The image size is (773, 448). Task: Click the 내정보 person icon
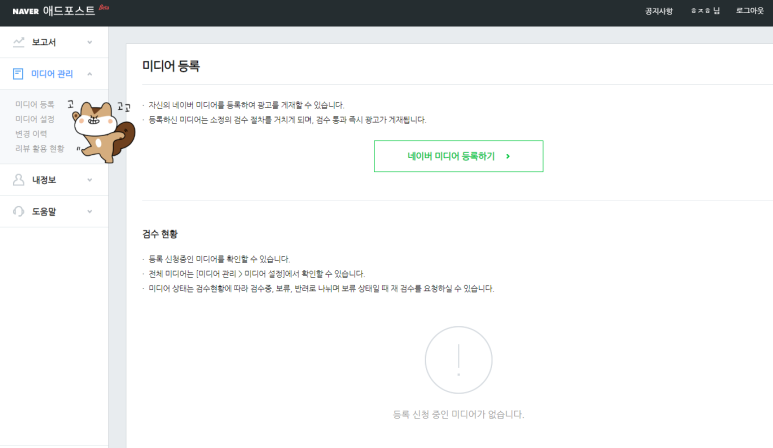pyautogui.click(x=19, y=180)
